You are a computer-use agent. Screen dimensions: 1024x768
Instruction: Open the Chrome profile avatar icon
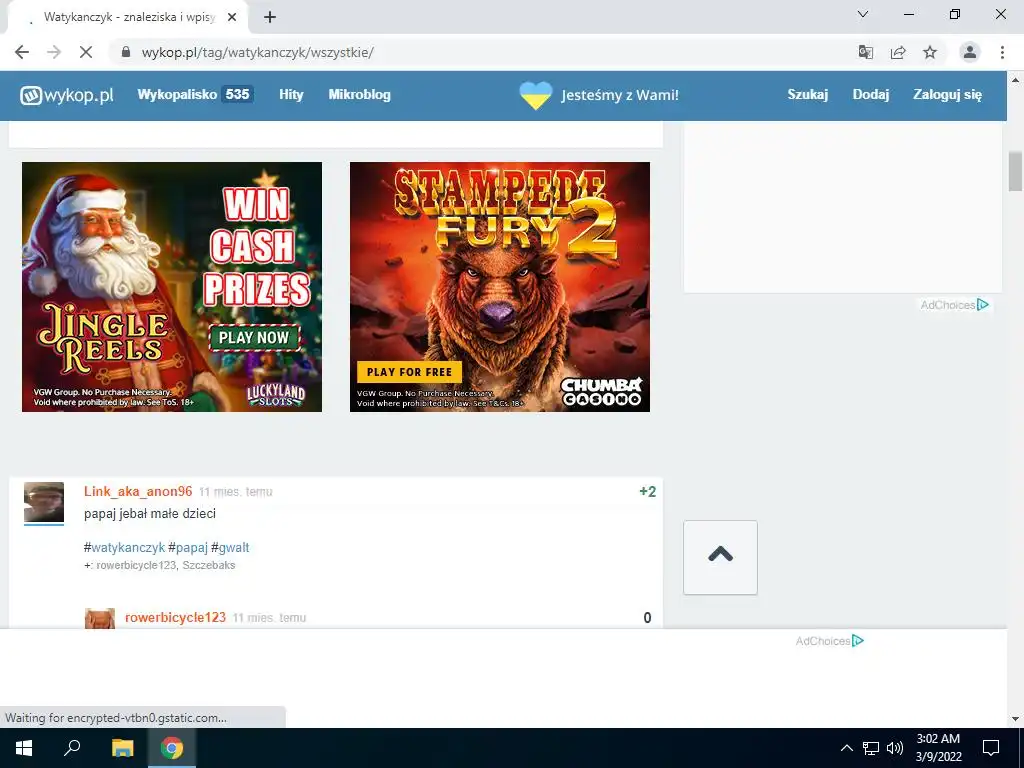[970, 52]
